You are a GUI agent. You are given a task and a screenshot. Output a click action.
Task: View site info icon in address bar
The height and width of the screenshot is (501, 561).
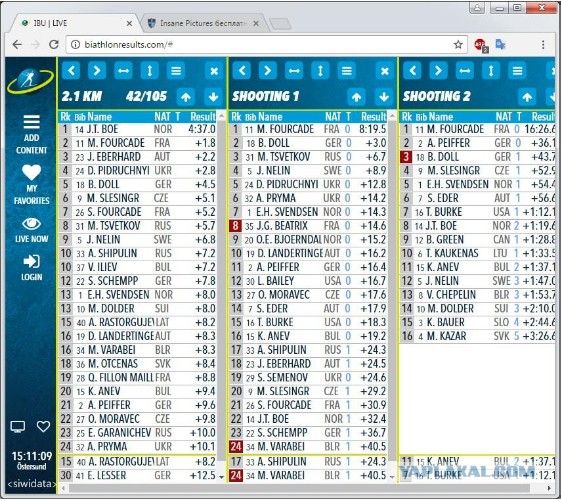[75, 45]
